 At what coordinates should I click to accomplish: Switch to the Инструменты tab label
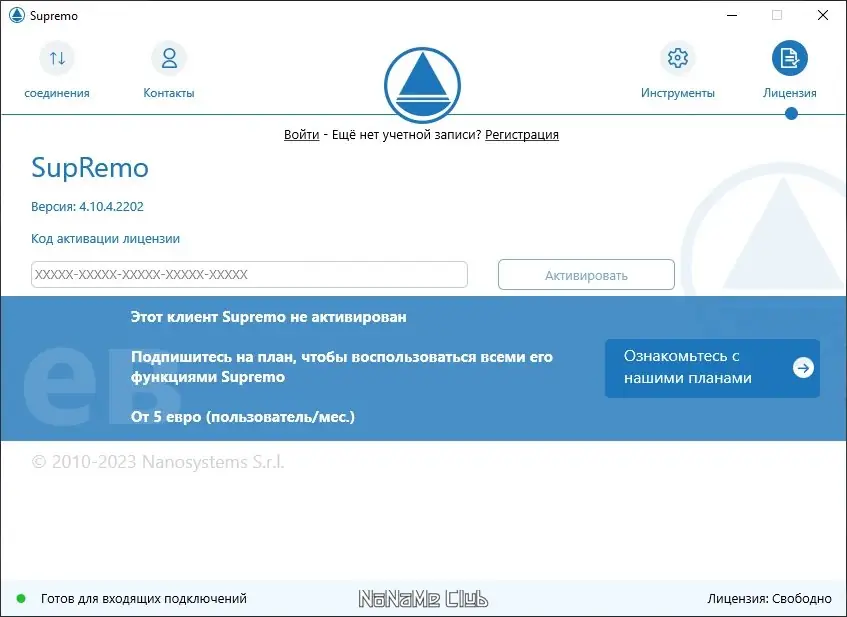click(677, 93)
